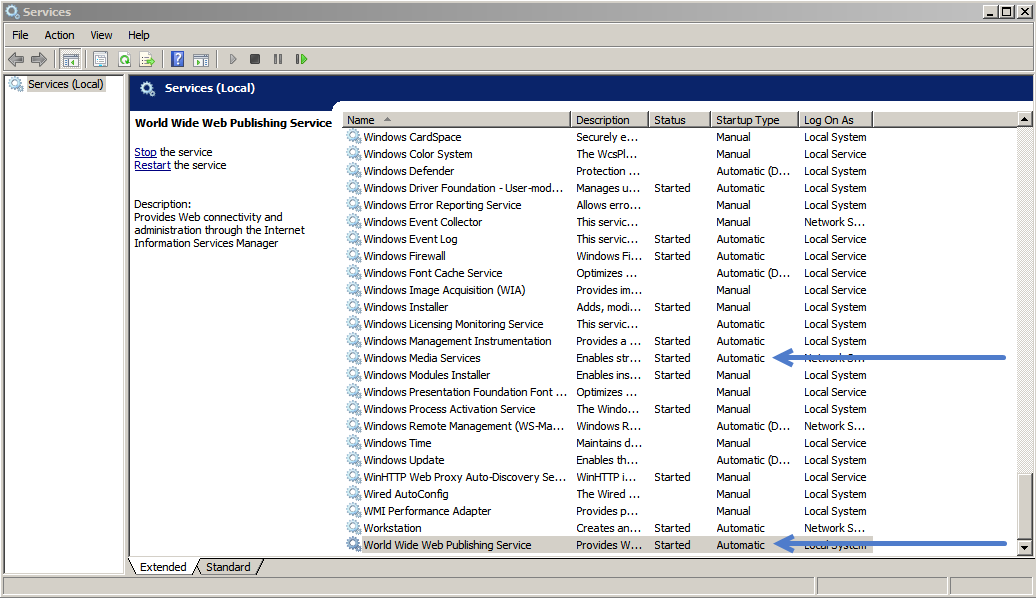Click the Stop Service square icon
Screen dimensions: 1036x598
[255, 59]
